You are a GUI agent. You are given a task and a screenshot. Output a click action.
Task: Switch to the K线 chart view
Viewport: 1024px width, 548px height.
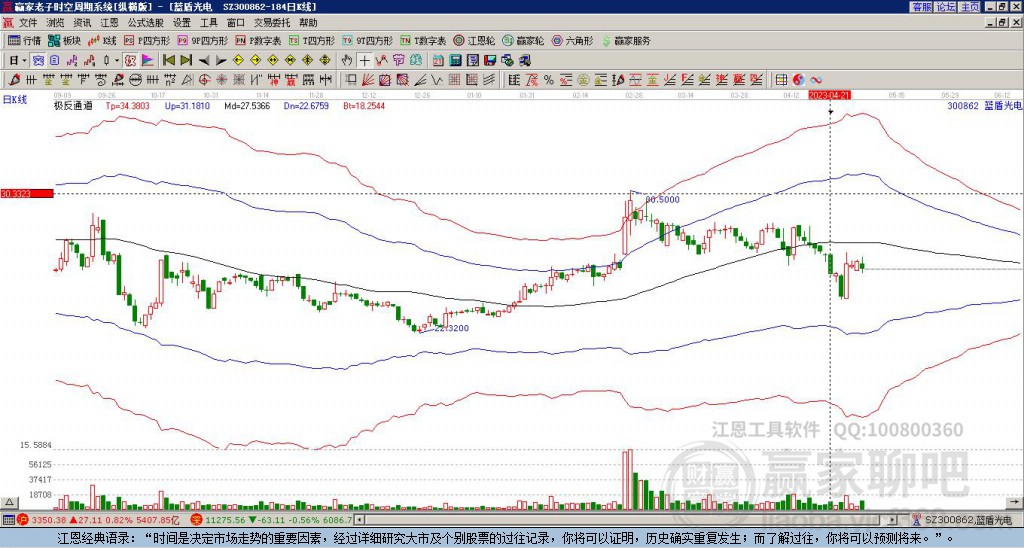101,40
